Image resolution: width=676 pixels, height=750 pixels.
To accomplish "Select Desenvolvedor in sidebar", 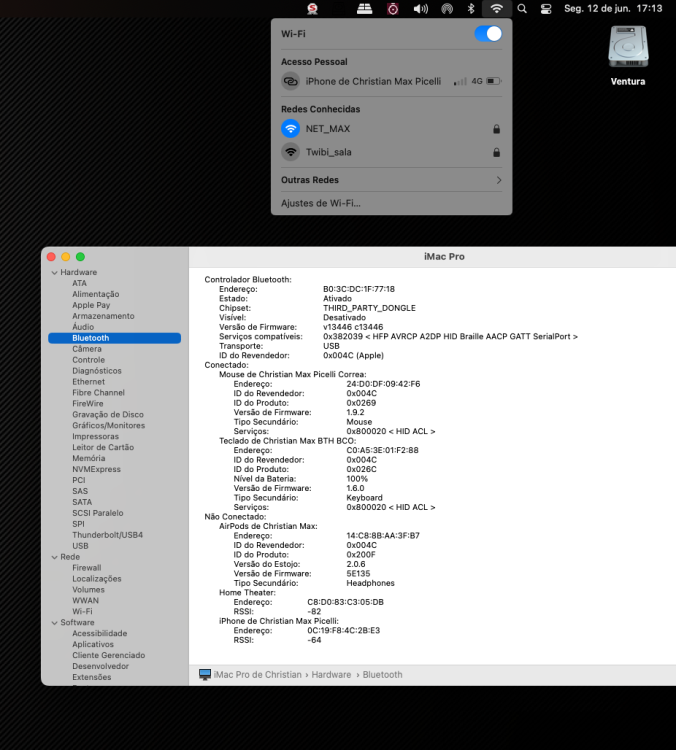I will (100, 666).
